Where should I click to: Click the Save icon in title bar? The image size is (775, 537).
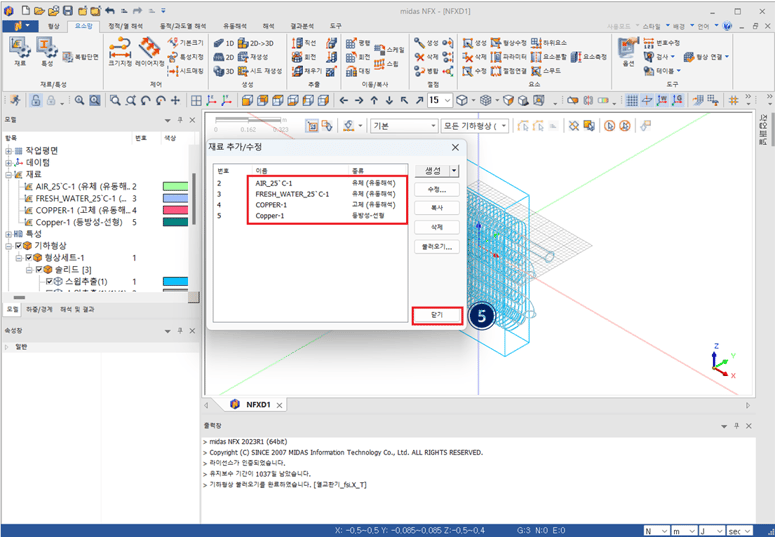pyautogui.click(x=68, y=11)
